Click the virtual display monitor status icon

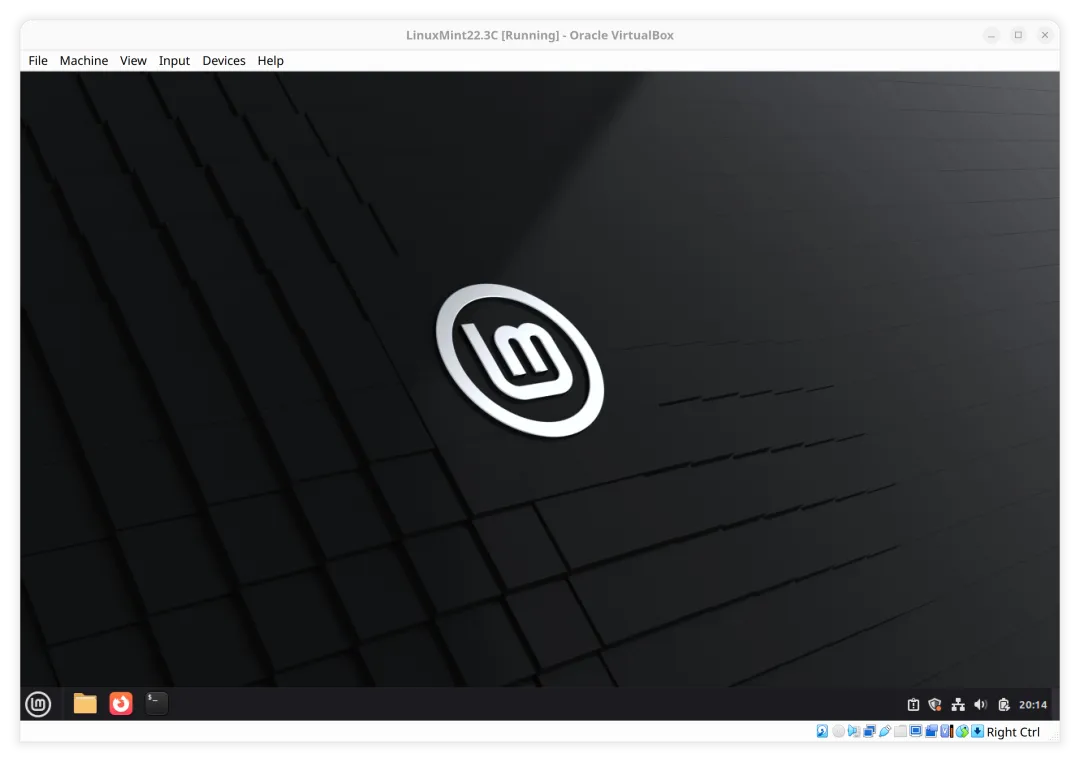pos(915,731)
